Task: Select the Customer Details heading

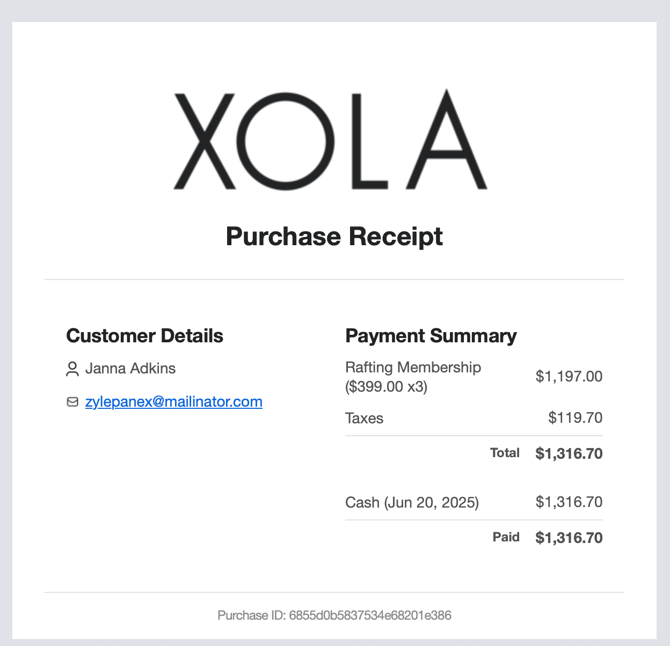Action: 144,335
